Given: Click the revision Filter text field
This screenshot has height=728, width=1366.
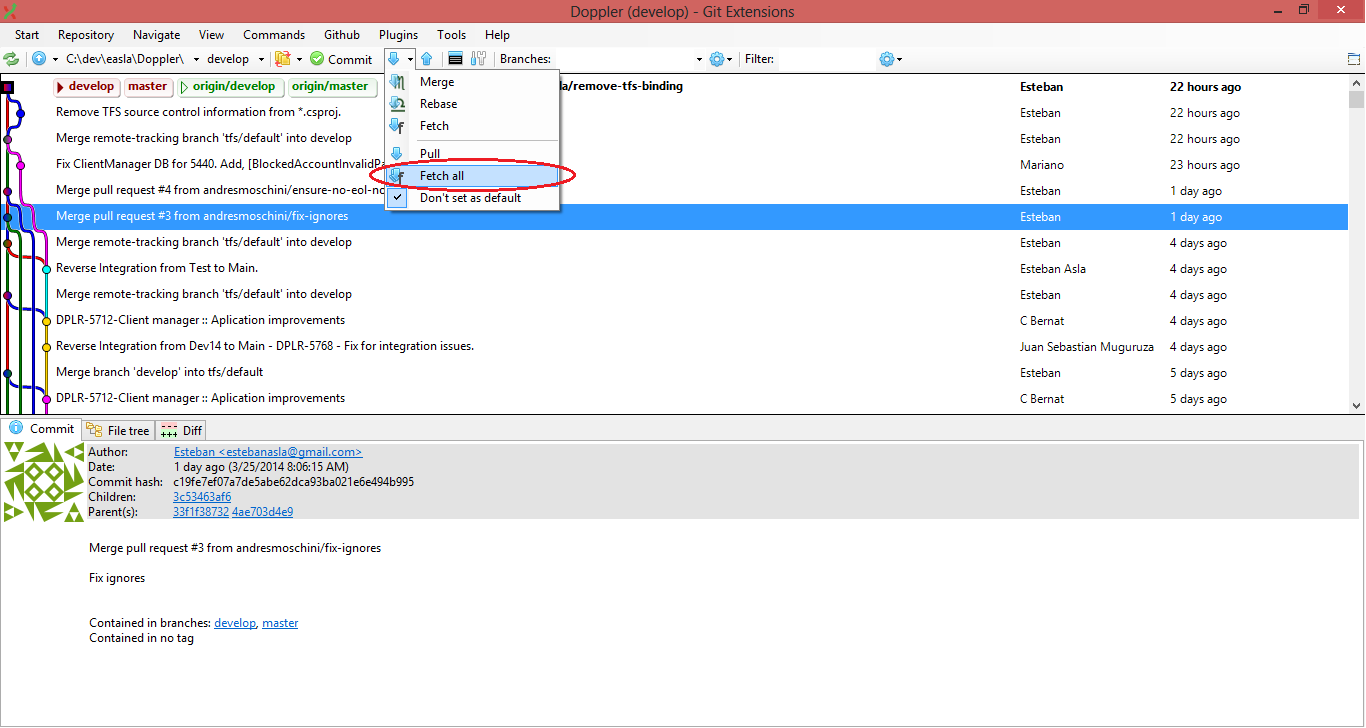Looking at the screenshot, I should 825,59.
